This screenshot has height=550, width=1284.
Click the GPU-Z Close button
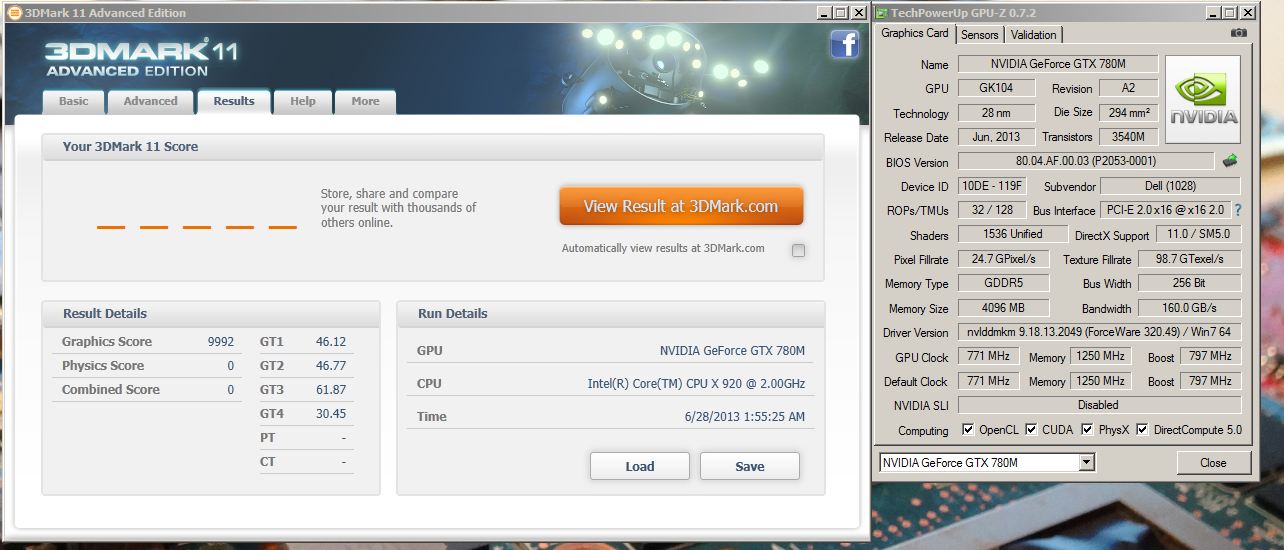click(x=1213, y=463)
